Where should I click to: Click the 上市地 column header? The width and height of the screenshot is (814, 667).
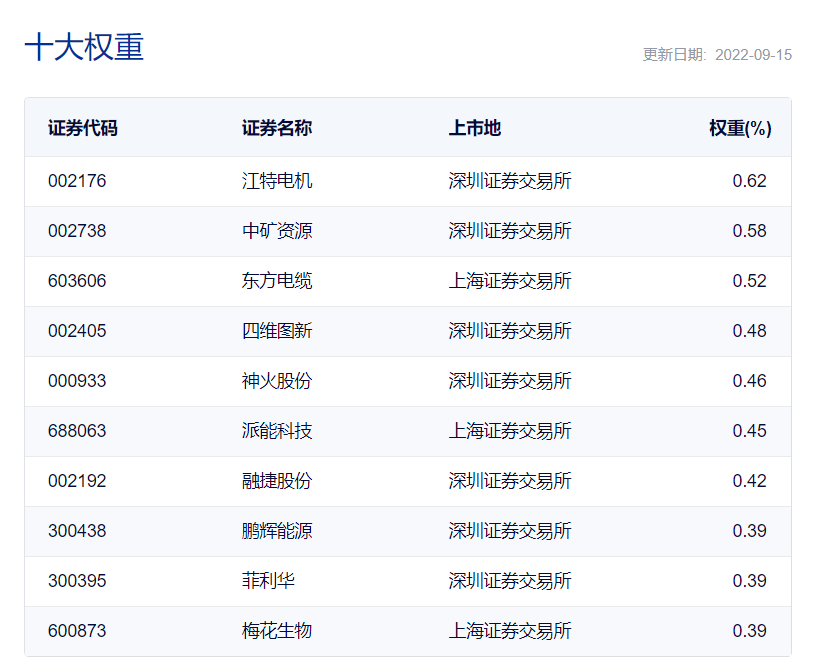[475, 128]
